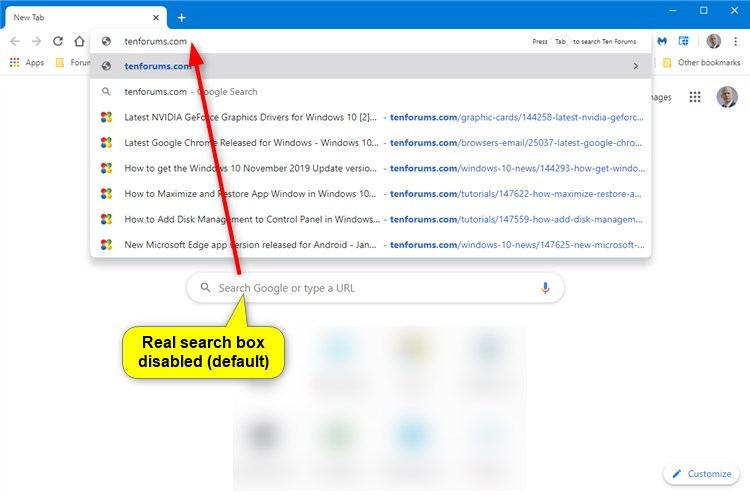Select the New Tab tab
Viewport: 750px width, 495px height.
86,18
